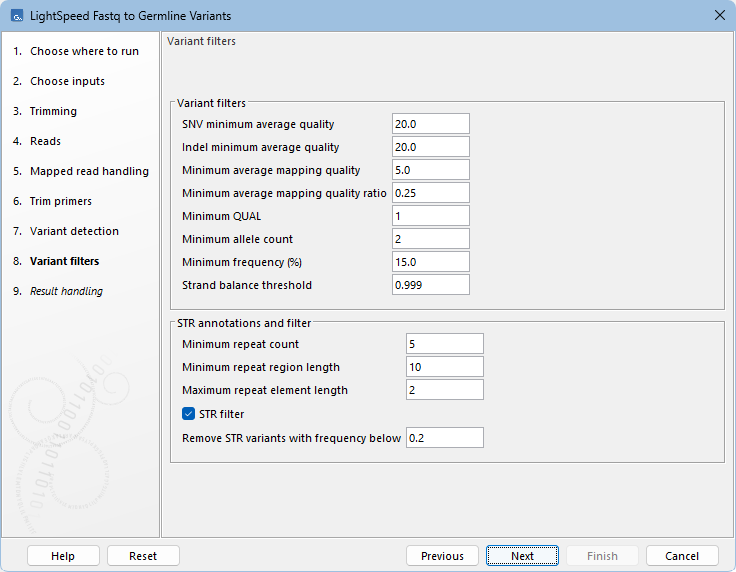Click the Minimum repeat count field

445,344
